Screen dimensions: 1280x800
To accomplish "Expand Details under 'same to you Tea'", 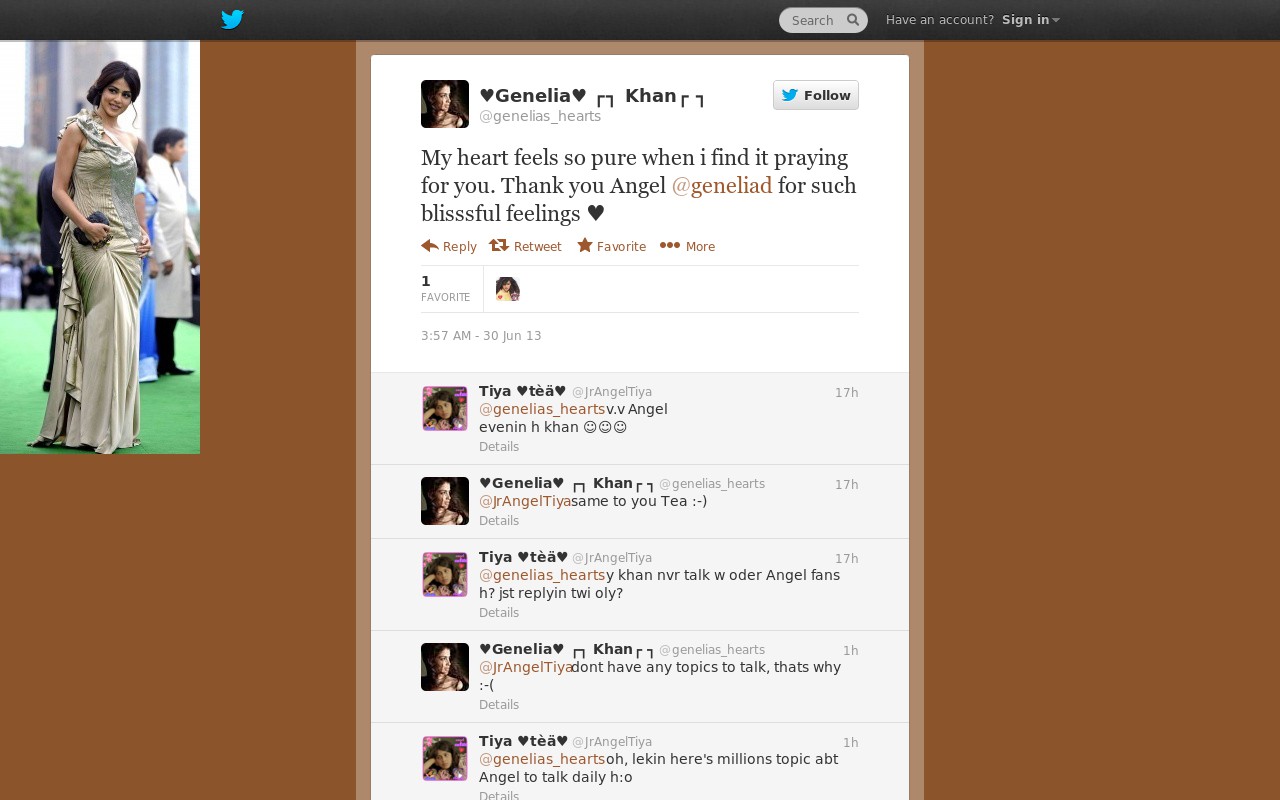I will (499, 521).
